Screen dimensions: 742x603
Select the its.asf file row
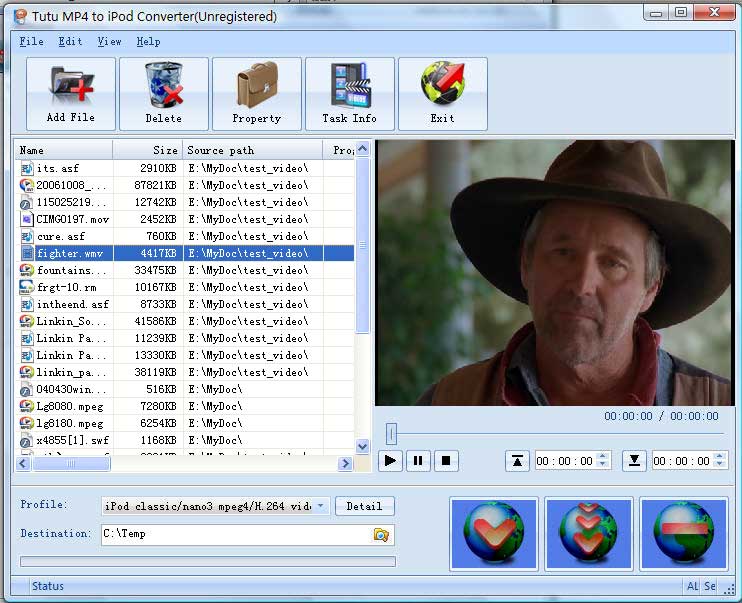coord(185,168)
